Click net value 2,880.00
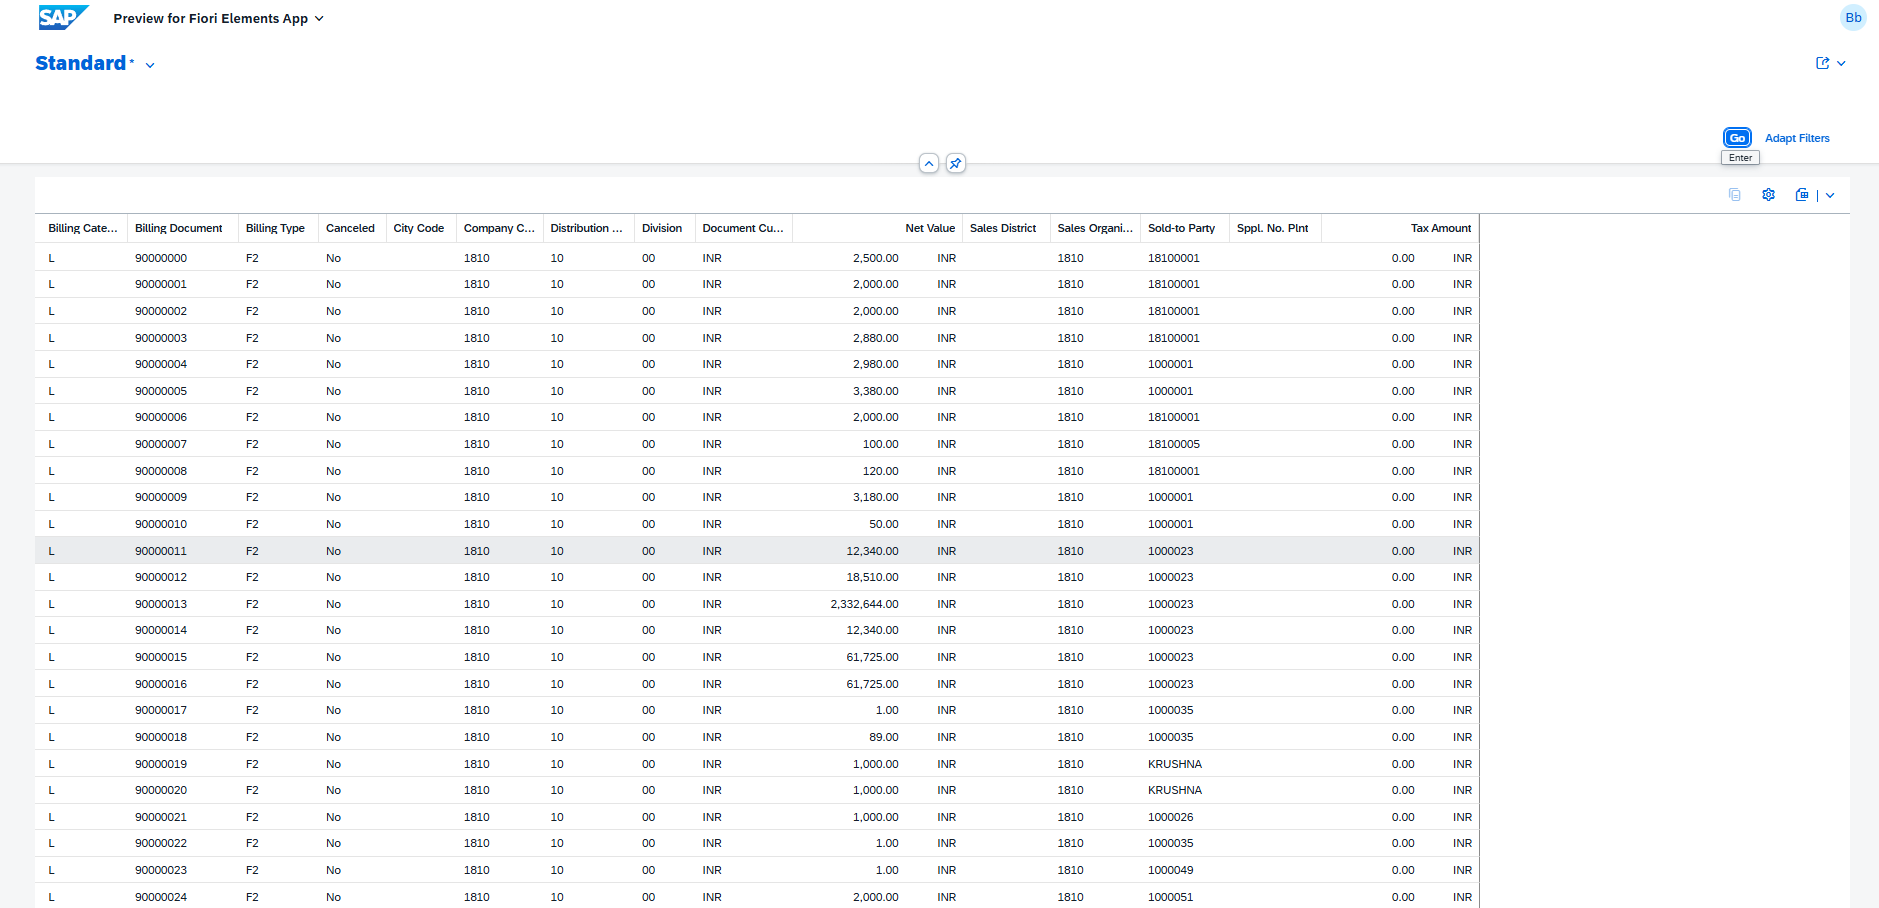Screen dimensions: 1879x908 point(875,338)
